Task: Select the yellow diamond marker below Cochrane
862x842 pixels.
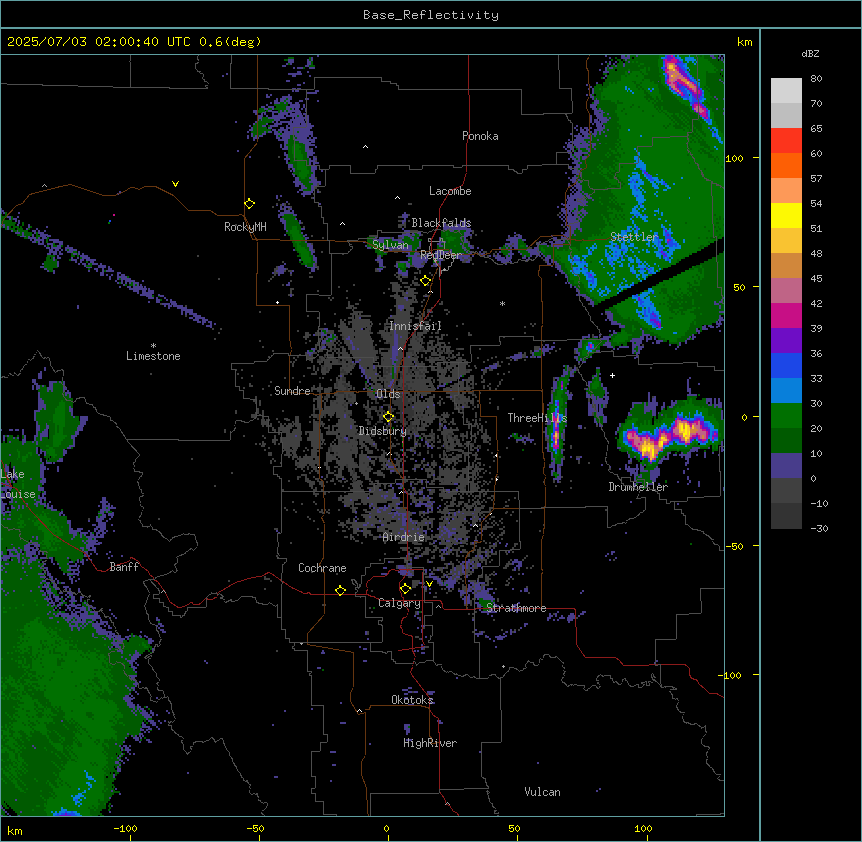Action: click(340, 590)
